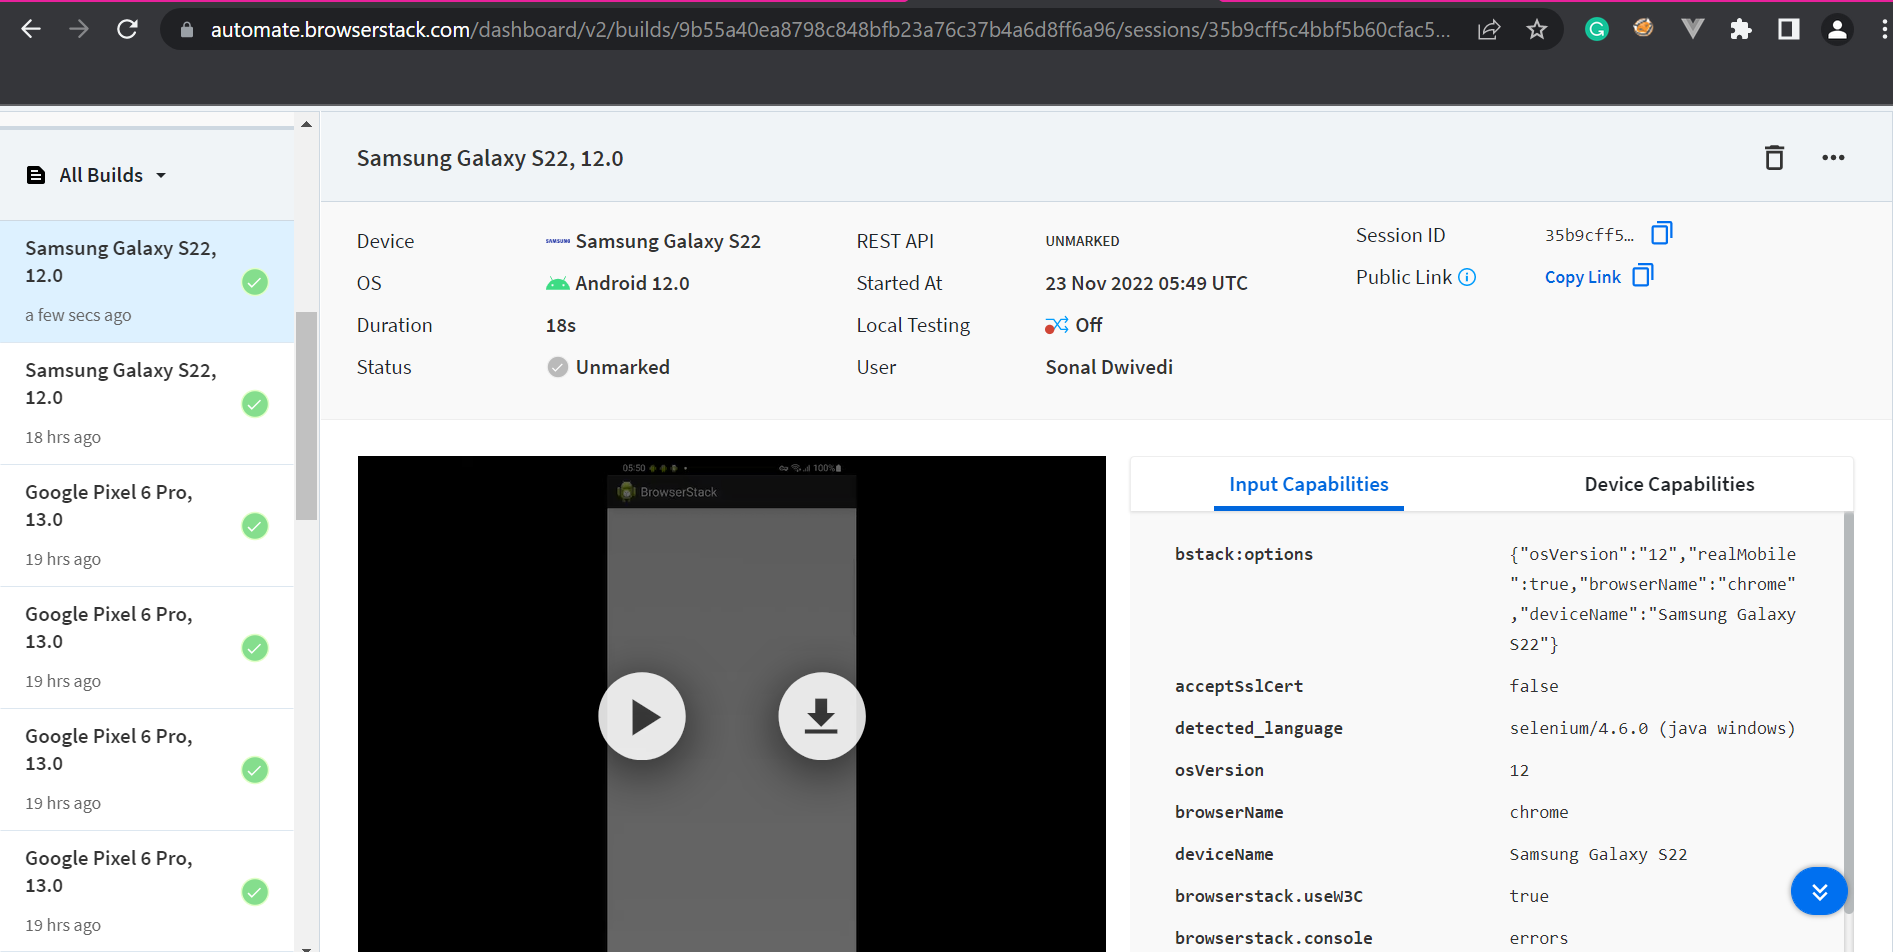
Task: Click the Local Testing Off icon
Action: (1057, 325)
